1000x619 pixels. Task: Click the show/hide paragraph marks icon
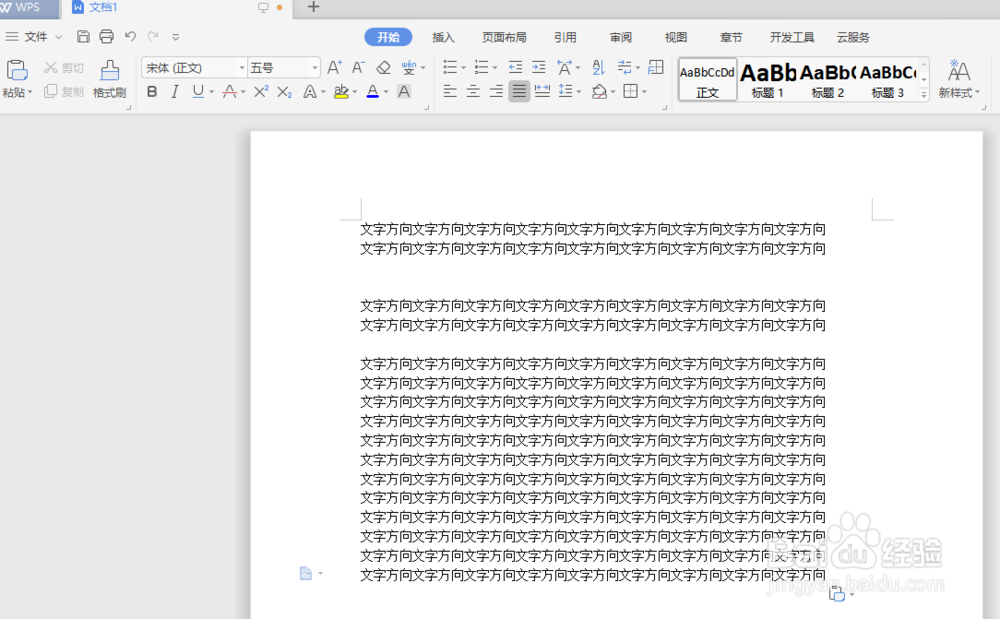point(624,67)
